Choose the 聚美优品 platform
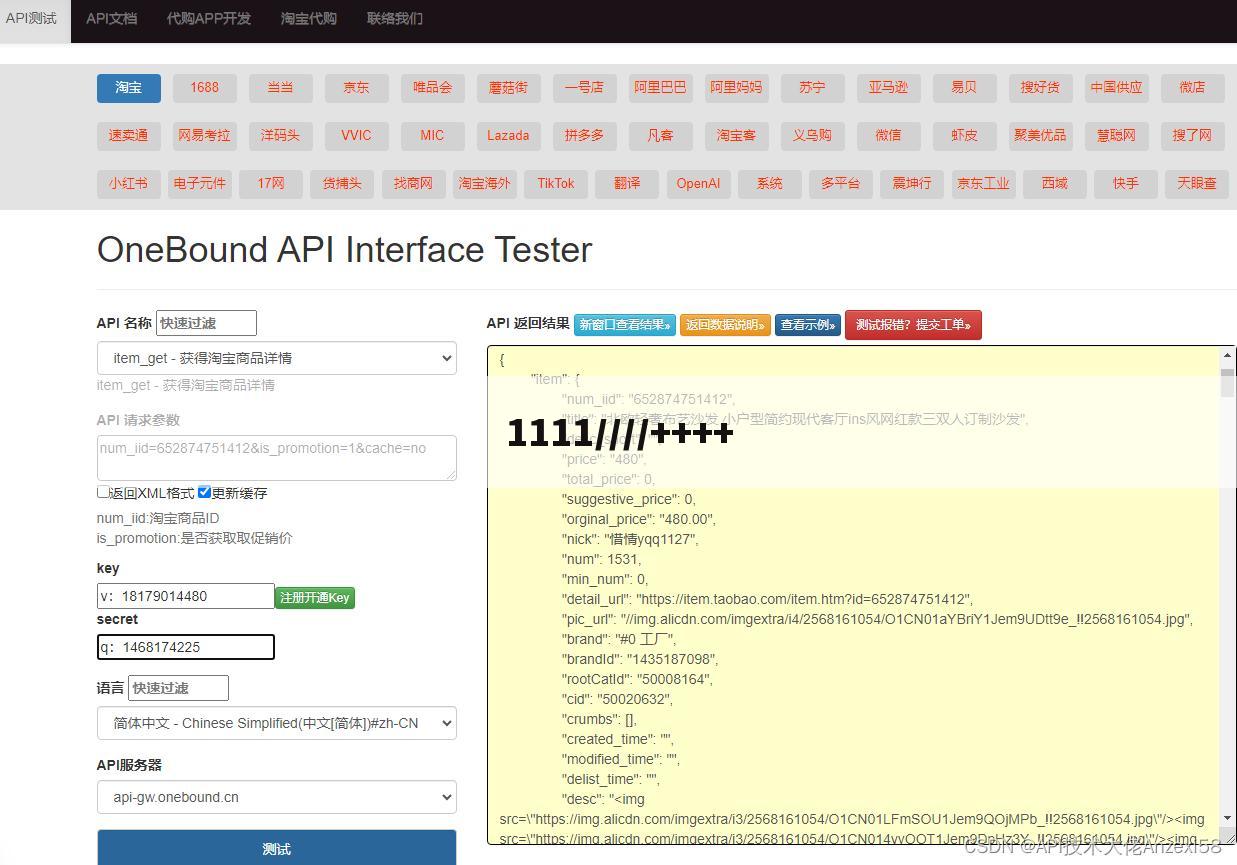 click(x=1041, y=135)
